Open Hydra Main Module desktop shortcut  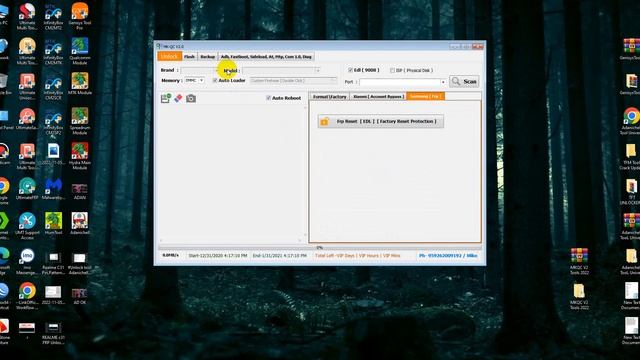click(x=80, y=157)
